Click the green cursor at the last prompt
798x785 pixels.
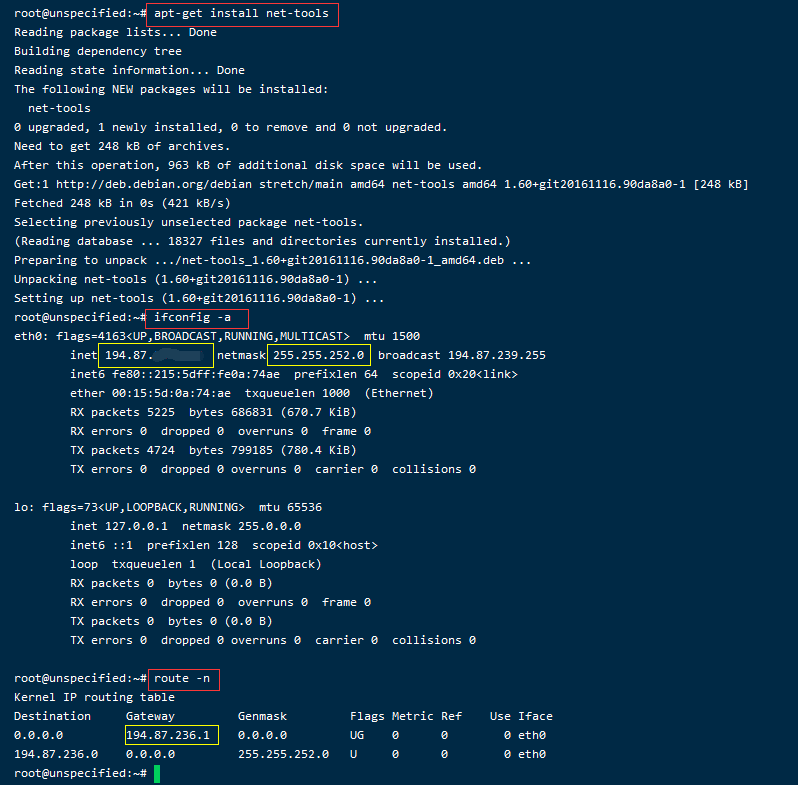pyautogui.click(x=156, y=774)
